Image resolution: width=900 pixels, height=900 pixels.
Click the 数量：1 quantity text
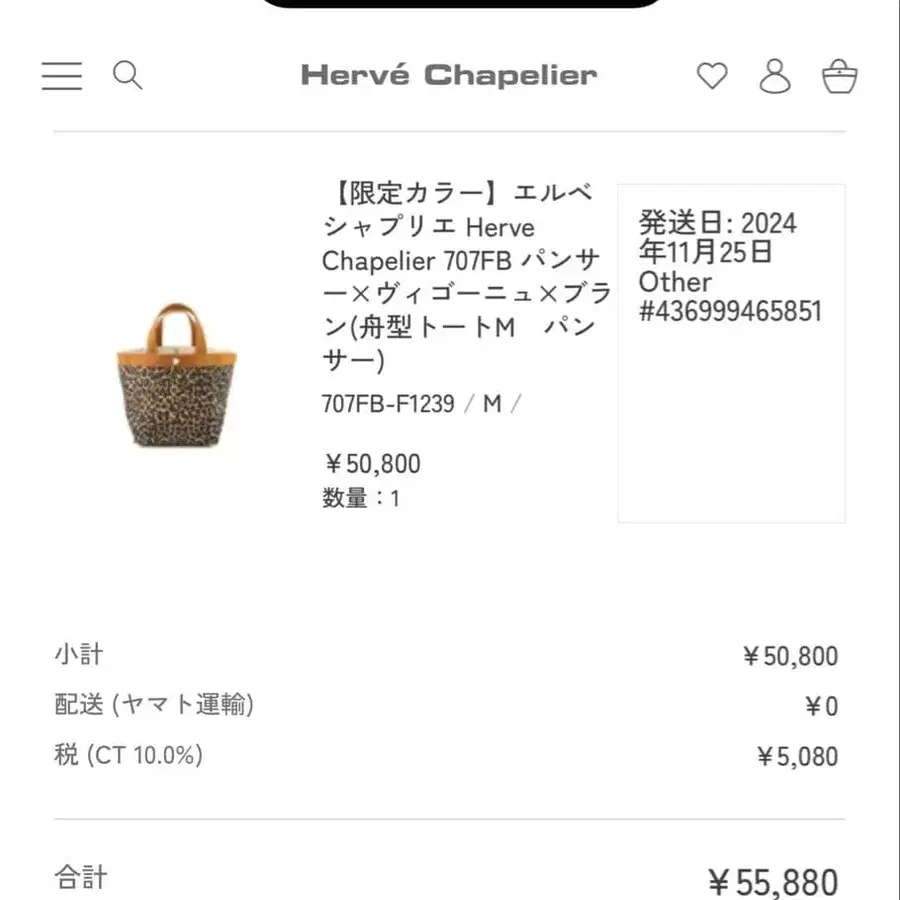point(357,498)
